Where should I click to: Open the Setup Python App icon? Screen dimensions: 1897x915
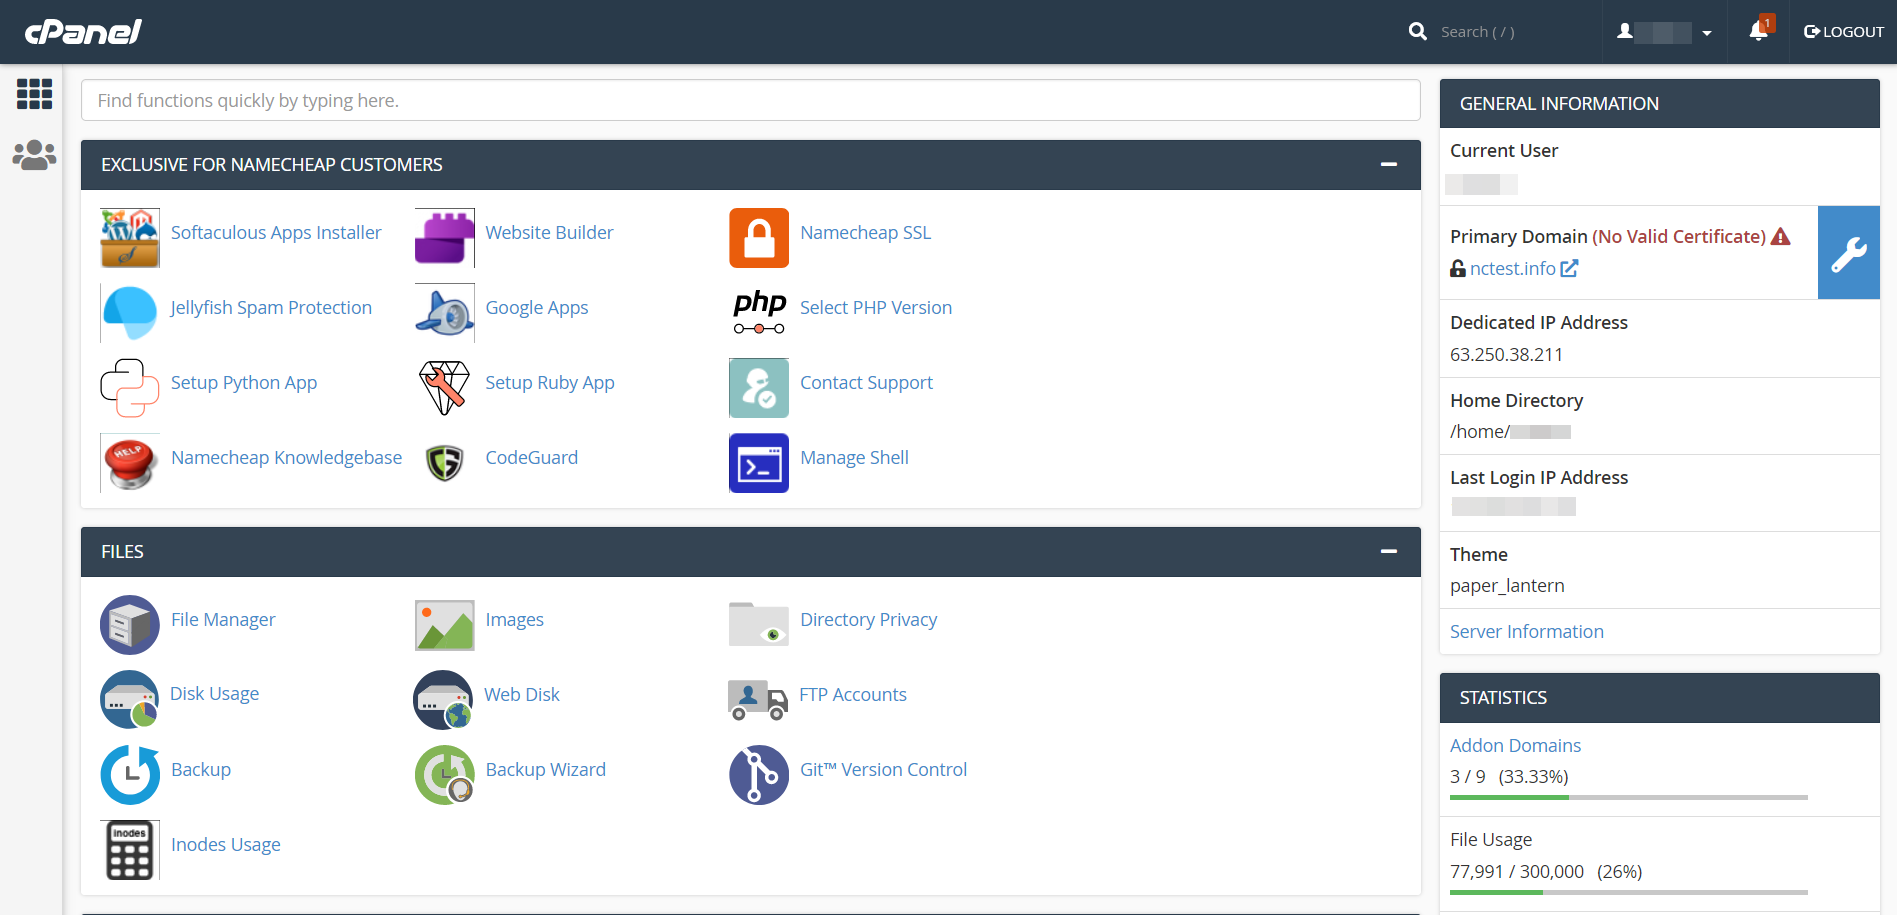tap(130, 388)
